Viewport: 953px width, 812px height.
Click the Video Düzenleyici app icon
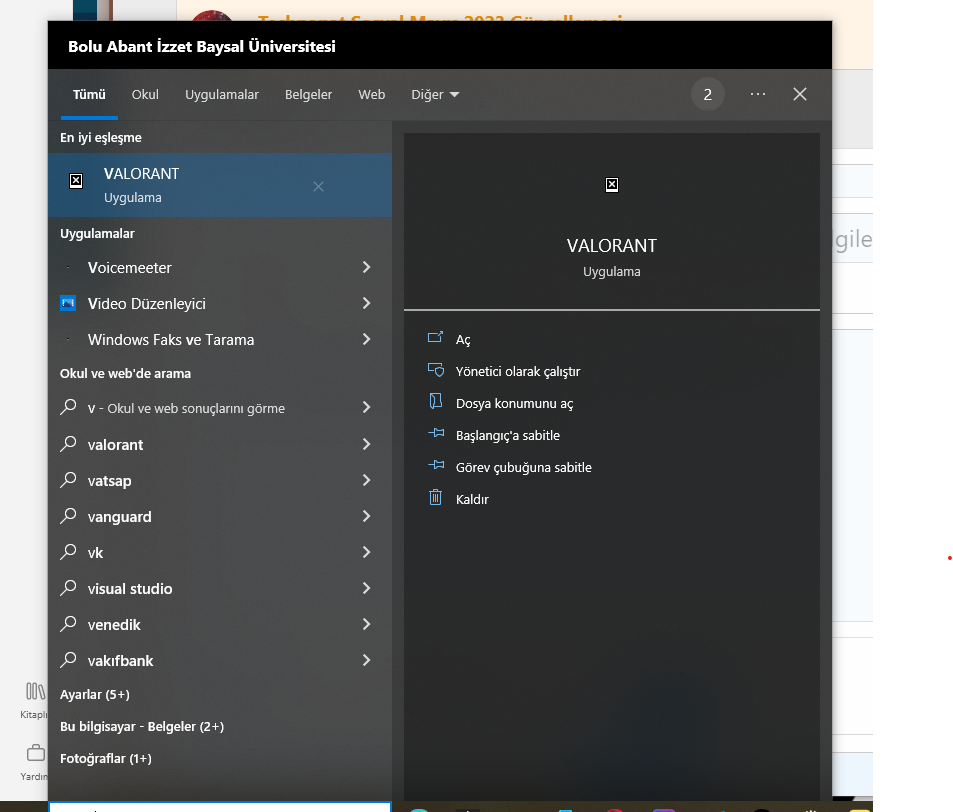pyautogui.click(x=68, y=303)
